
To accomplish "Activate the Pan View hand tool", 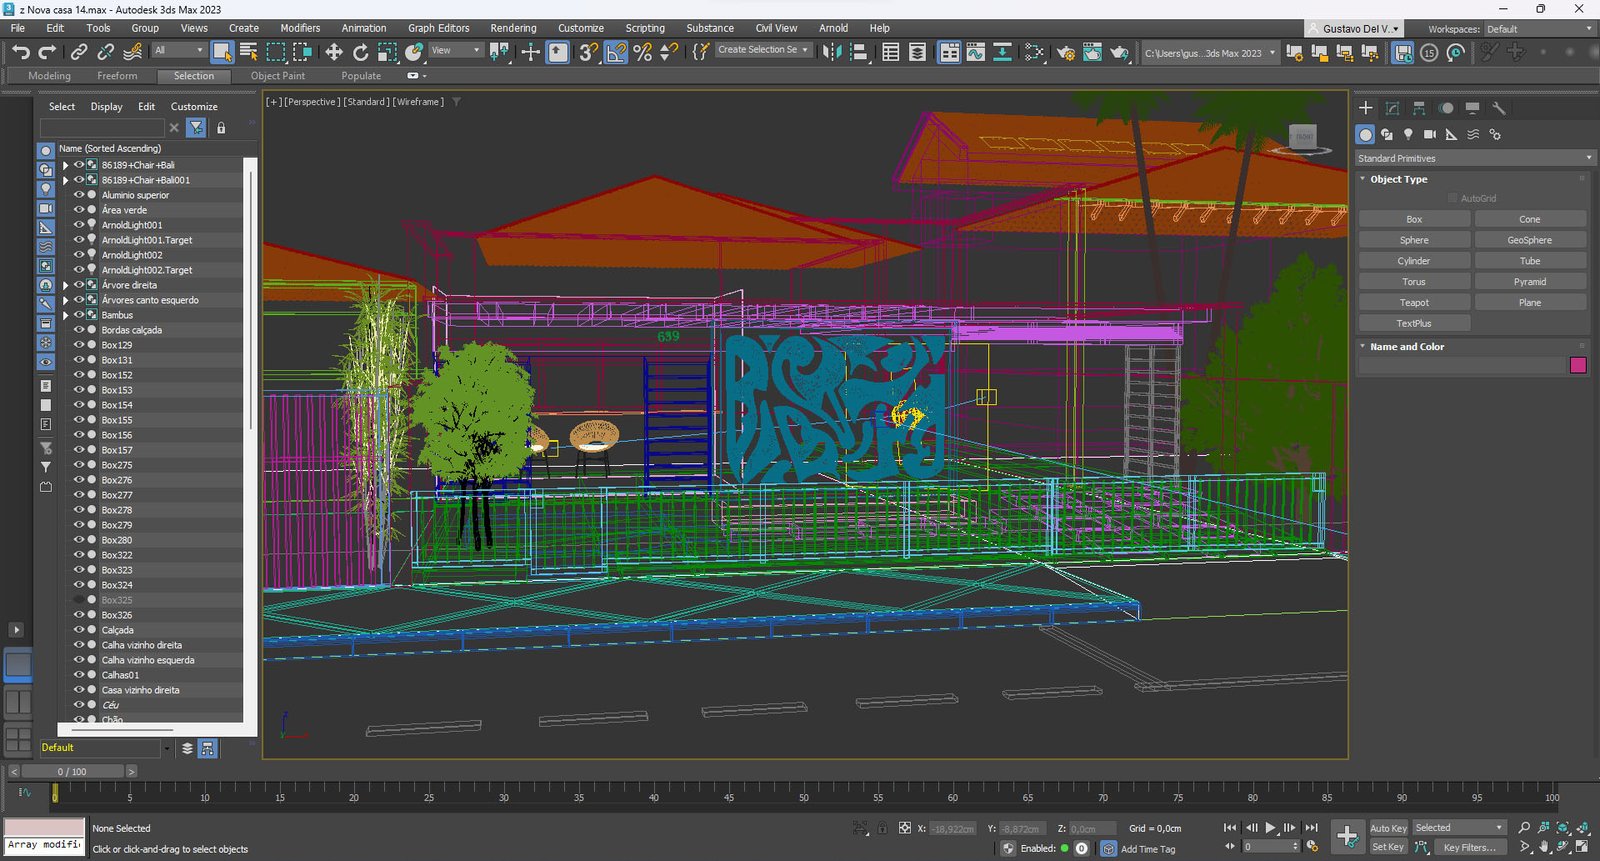I will pyautogui.click(x=1544, y=847).
